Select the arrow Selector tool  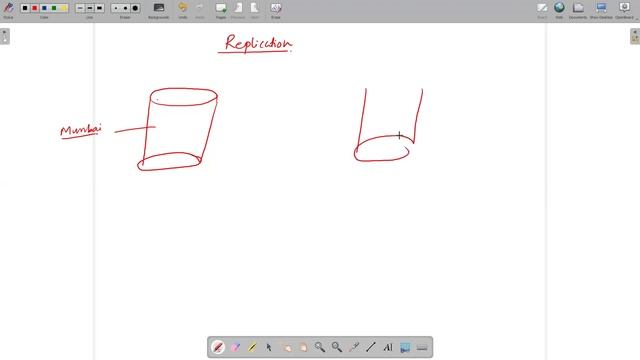[x=269, y=347]
